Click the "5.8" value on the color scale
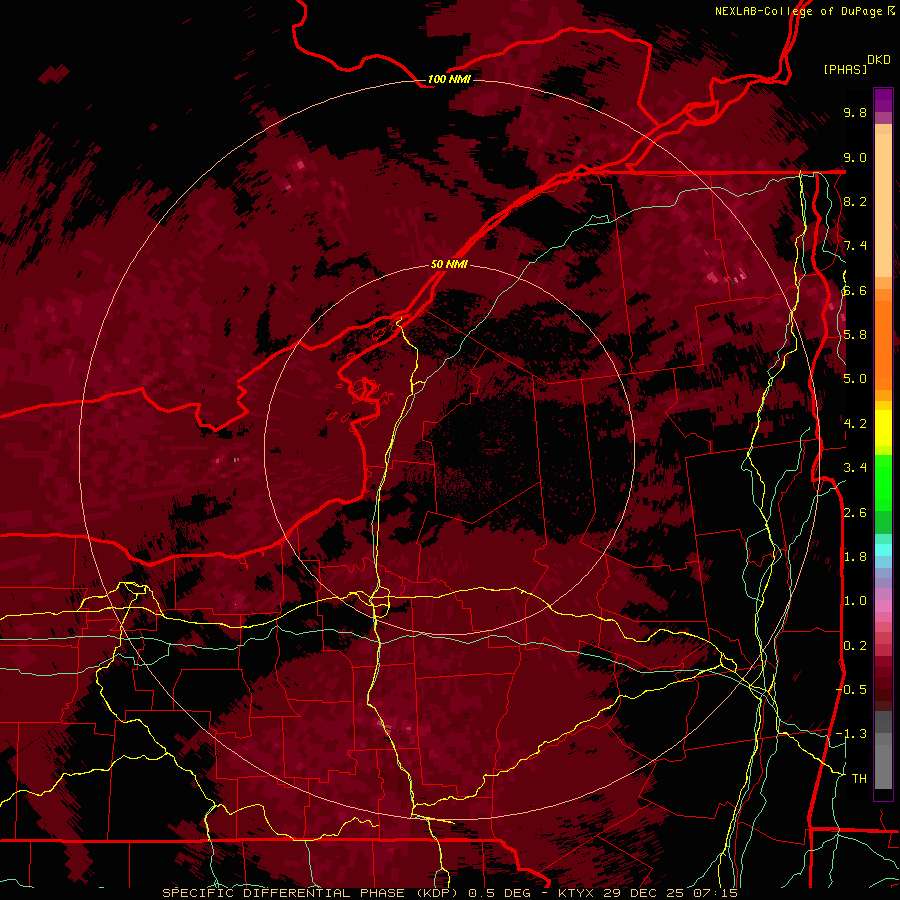The width and height of the screenshot is (900, 900). (x=855, y=335)
